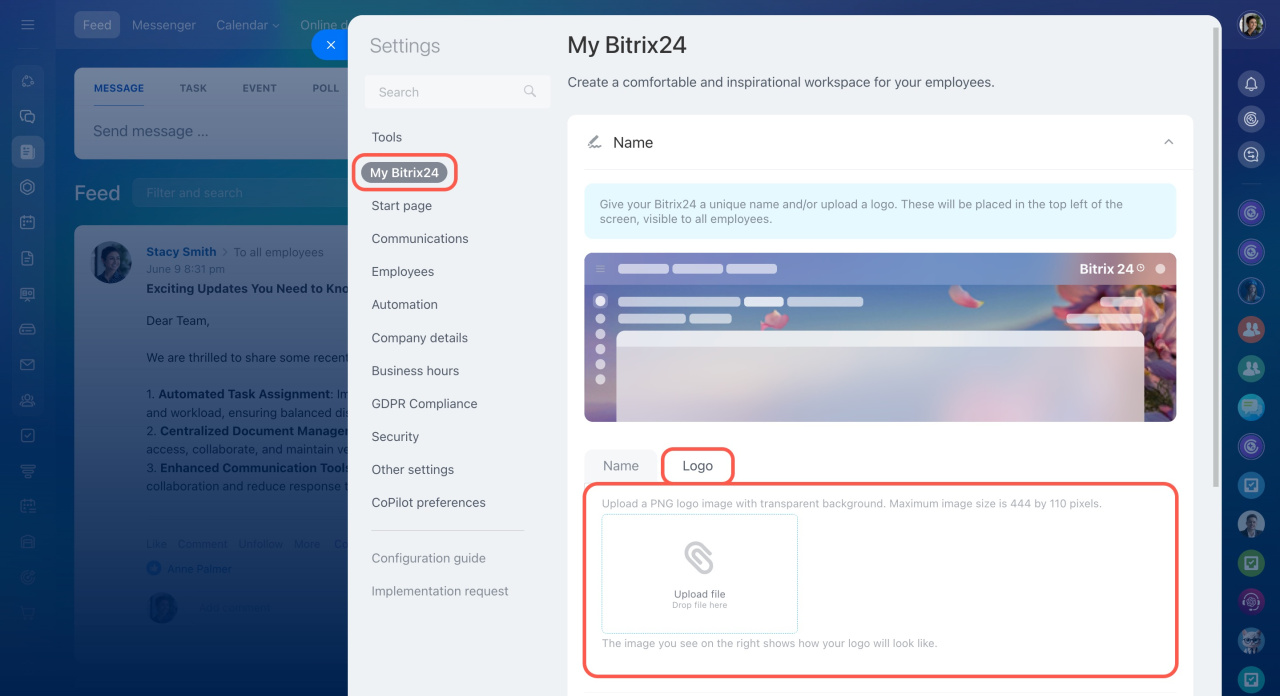Open the document icon in left sidebar
The height and width of the screenshot is (696, 1280).
[28, 258]
